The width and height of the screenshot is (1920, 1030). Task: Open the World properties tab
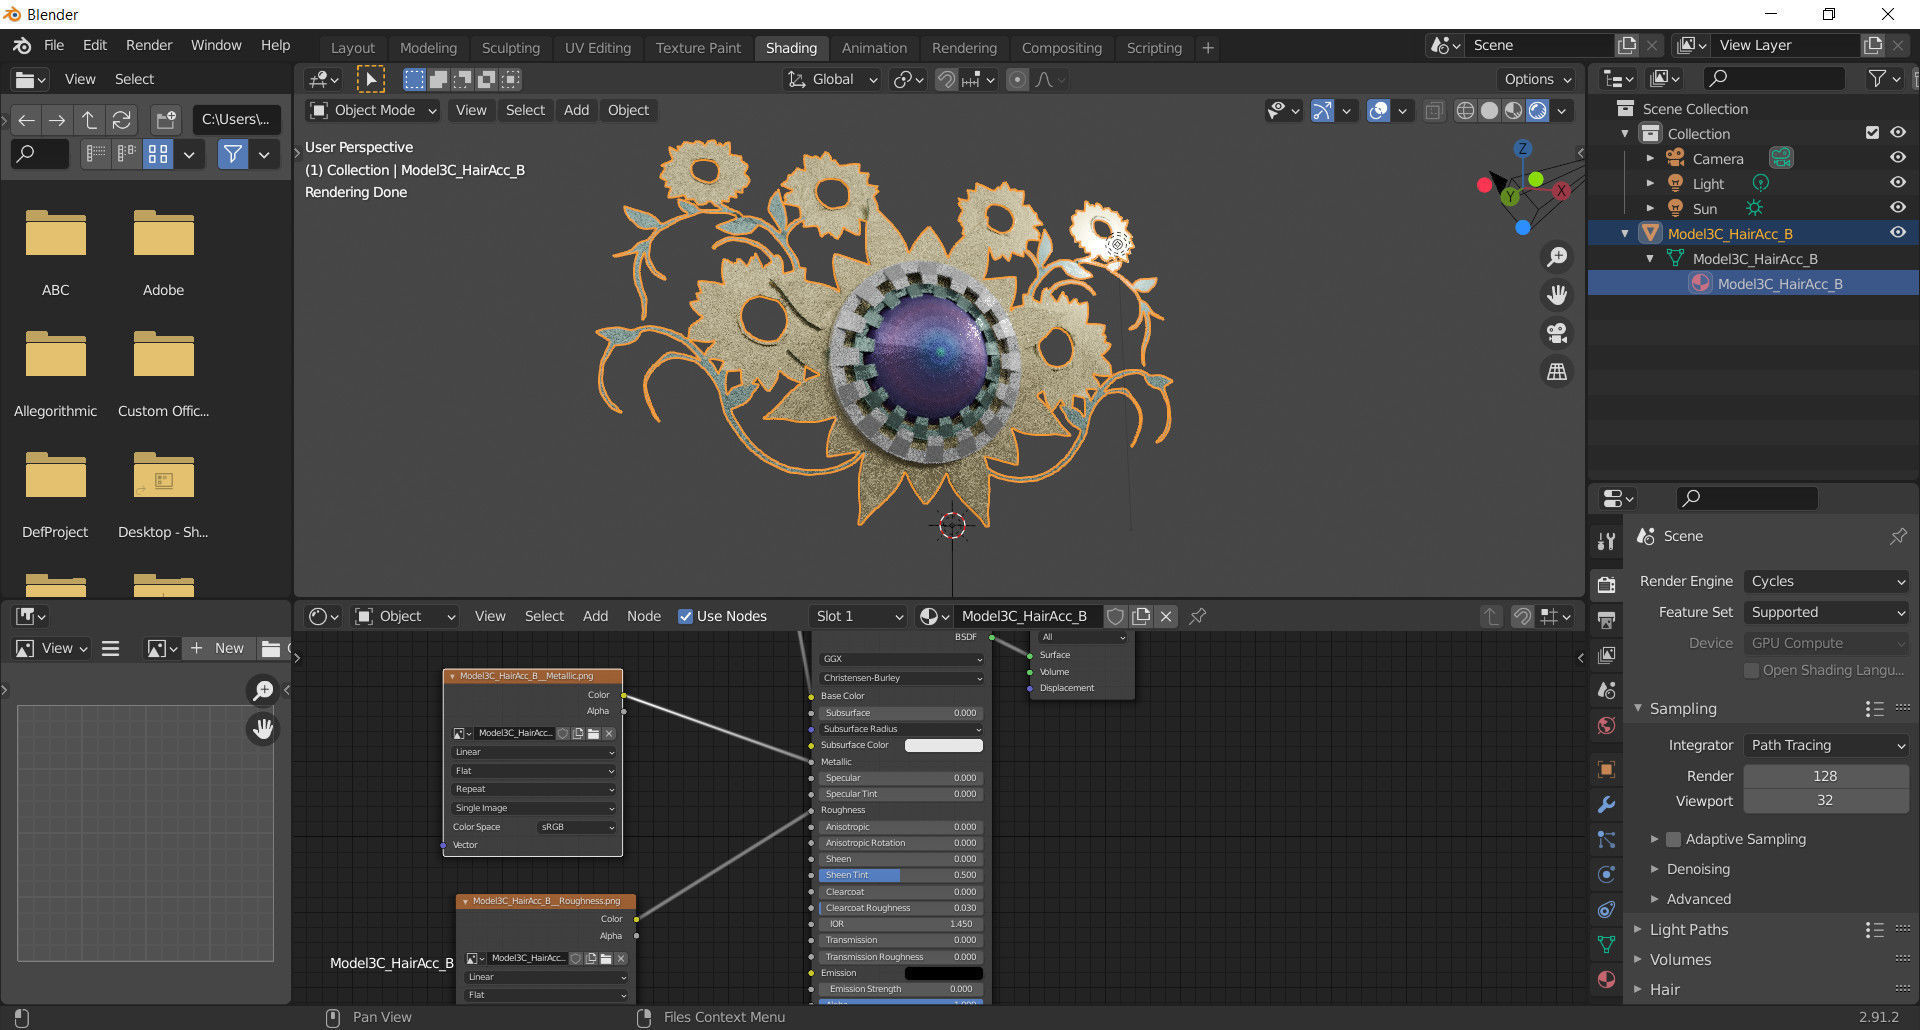tap(1606, 725)
